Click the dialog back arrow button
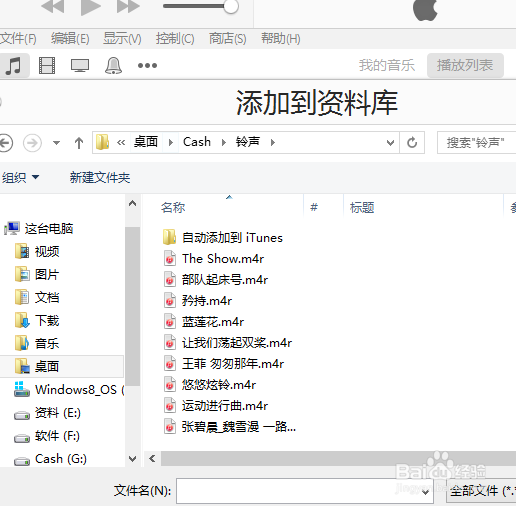516x506 pixels. tap(5, 143)
